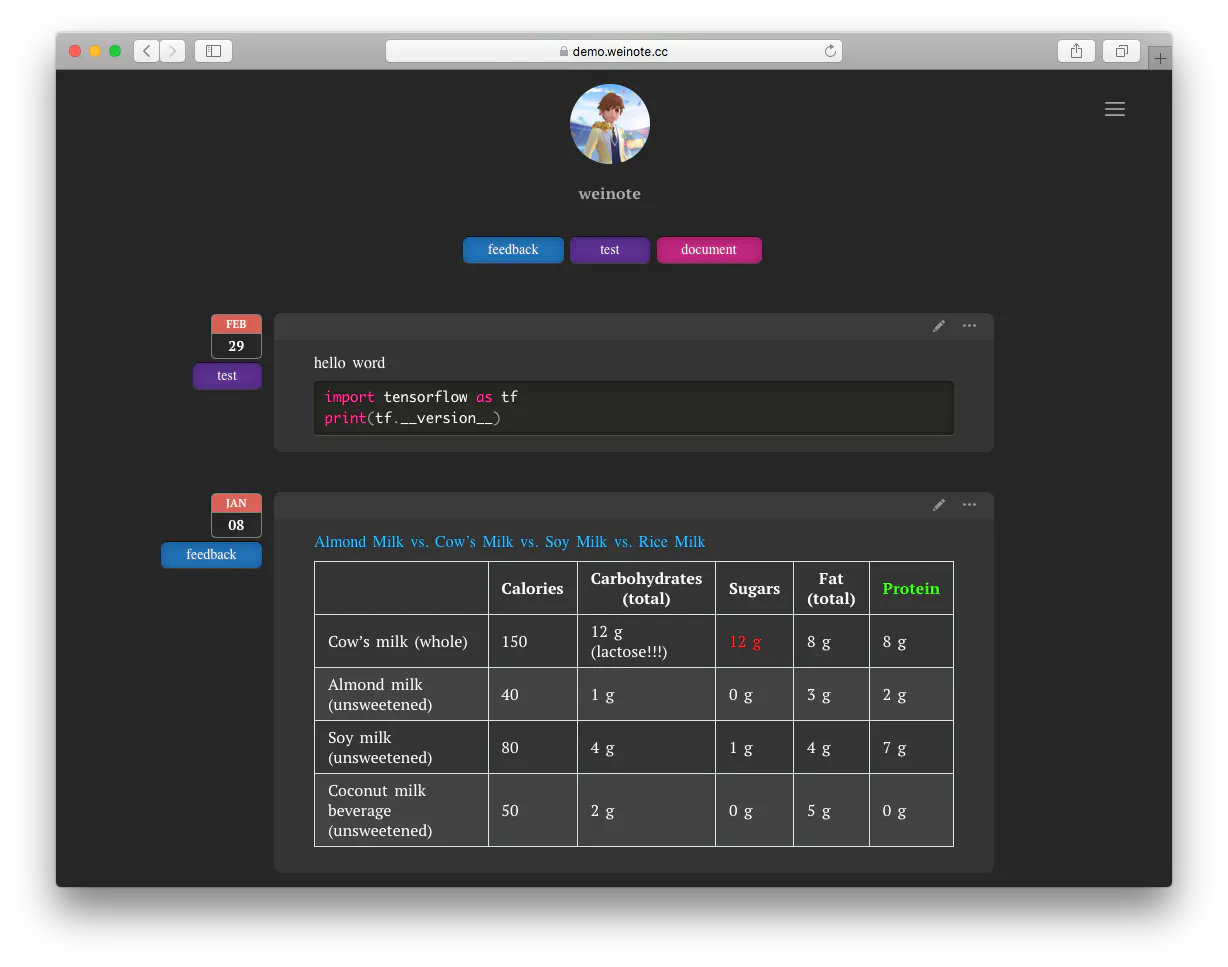
Task: Open the more options dots on JAN 08 note
Action: coord(969,505)
